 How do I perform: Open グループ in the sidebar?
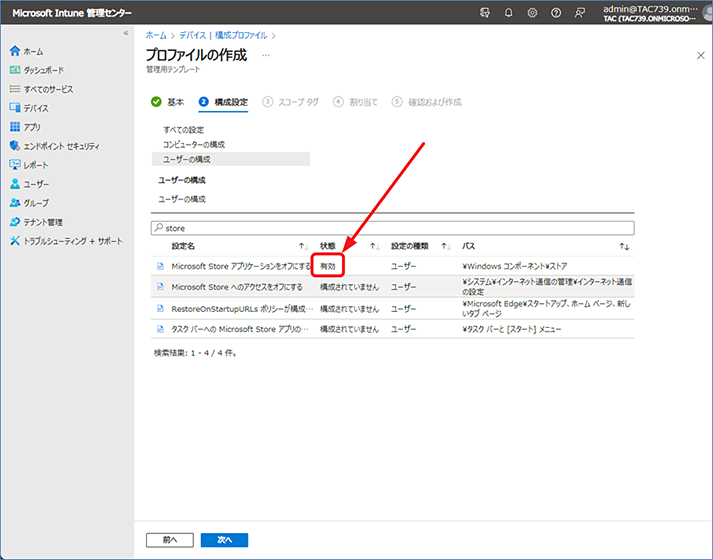[x=29, y=203]
